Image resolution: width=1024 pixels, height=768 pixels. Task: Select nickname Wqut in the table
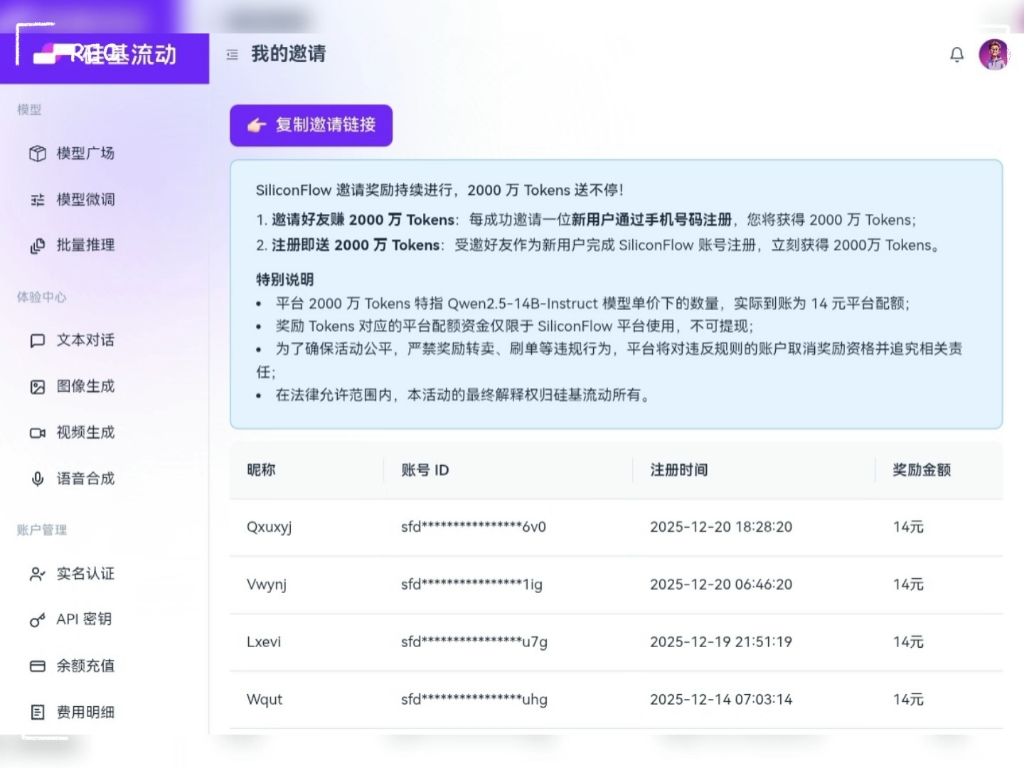pos(264,700)
